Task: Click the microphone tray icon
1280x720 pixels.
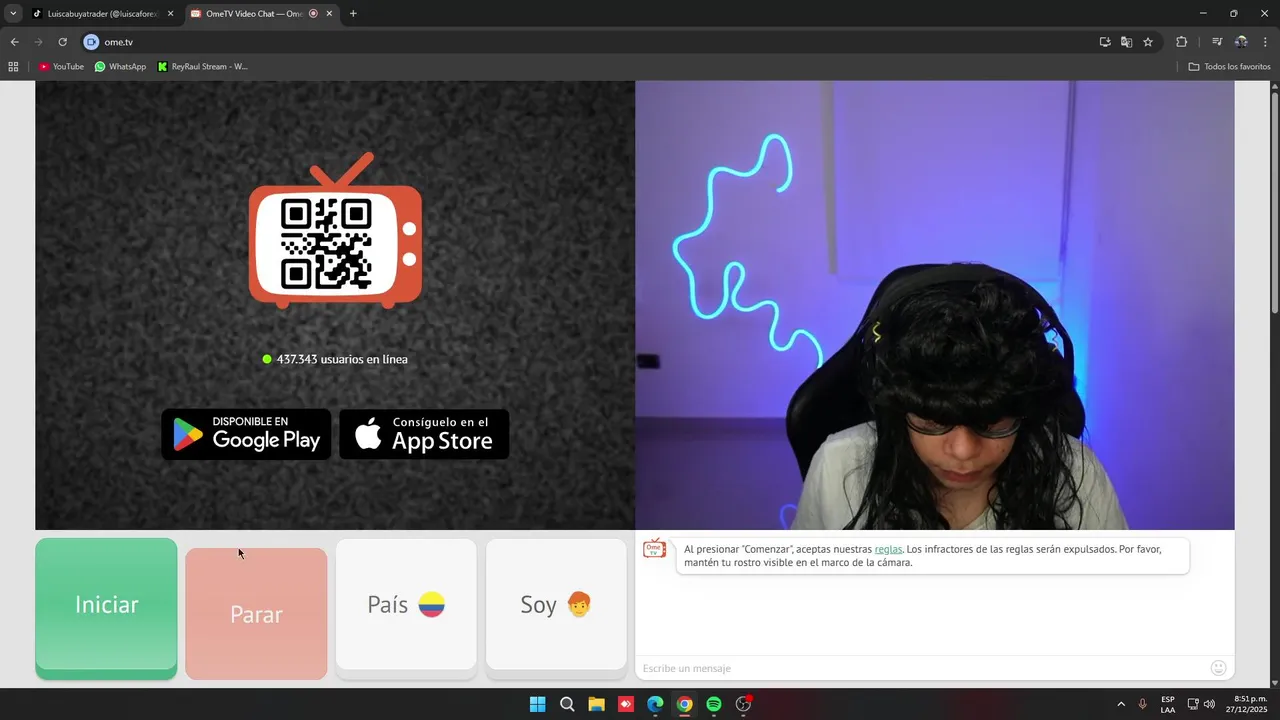Action: (1143, 704)
